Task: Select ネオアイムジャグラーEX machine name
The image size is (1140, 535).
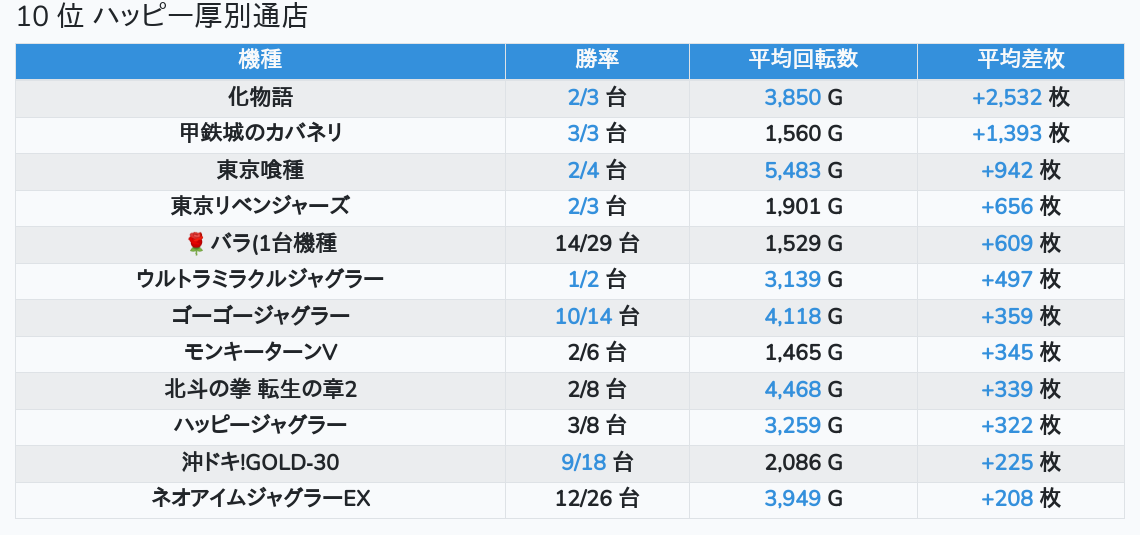Action: point(260,498)
